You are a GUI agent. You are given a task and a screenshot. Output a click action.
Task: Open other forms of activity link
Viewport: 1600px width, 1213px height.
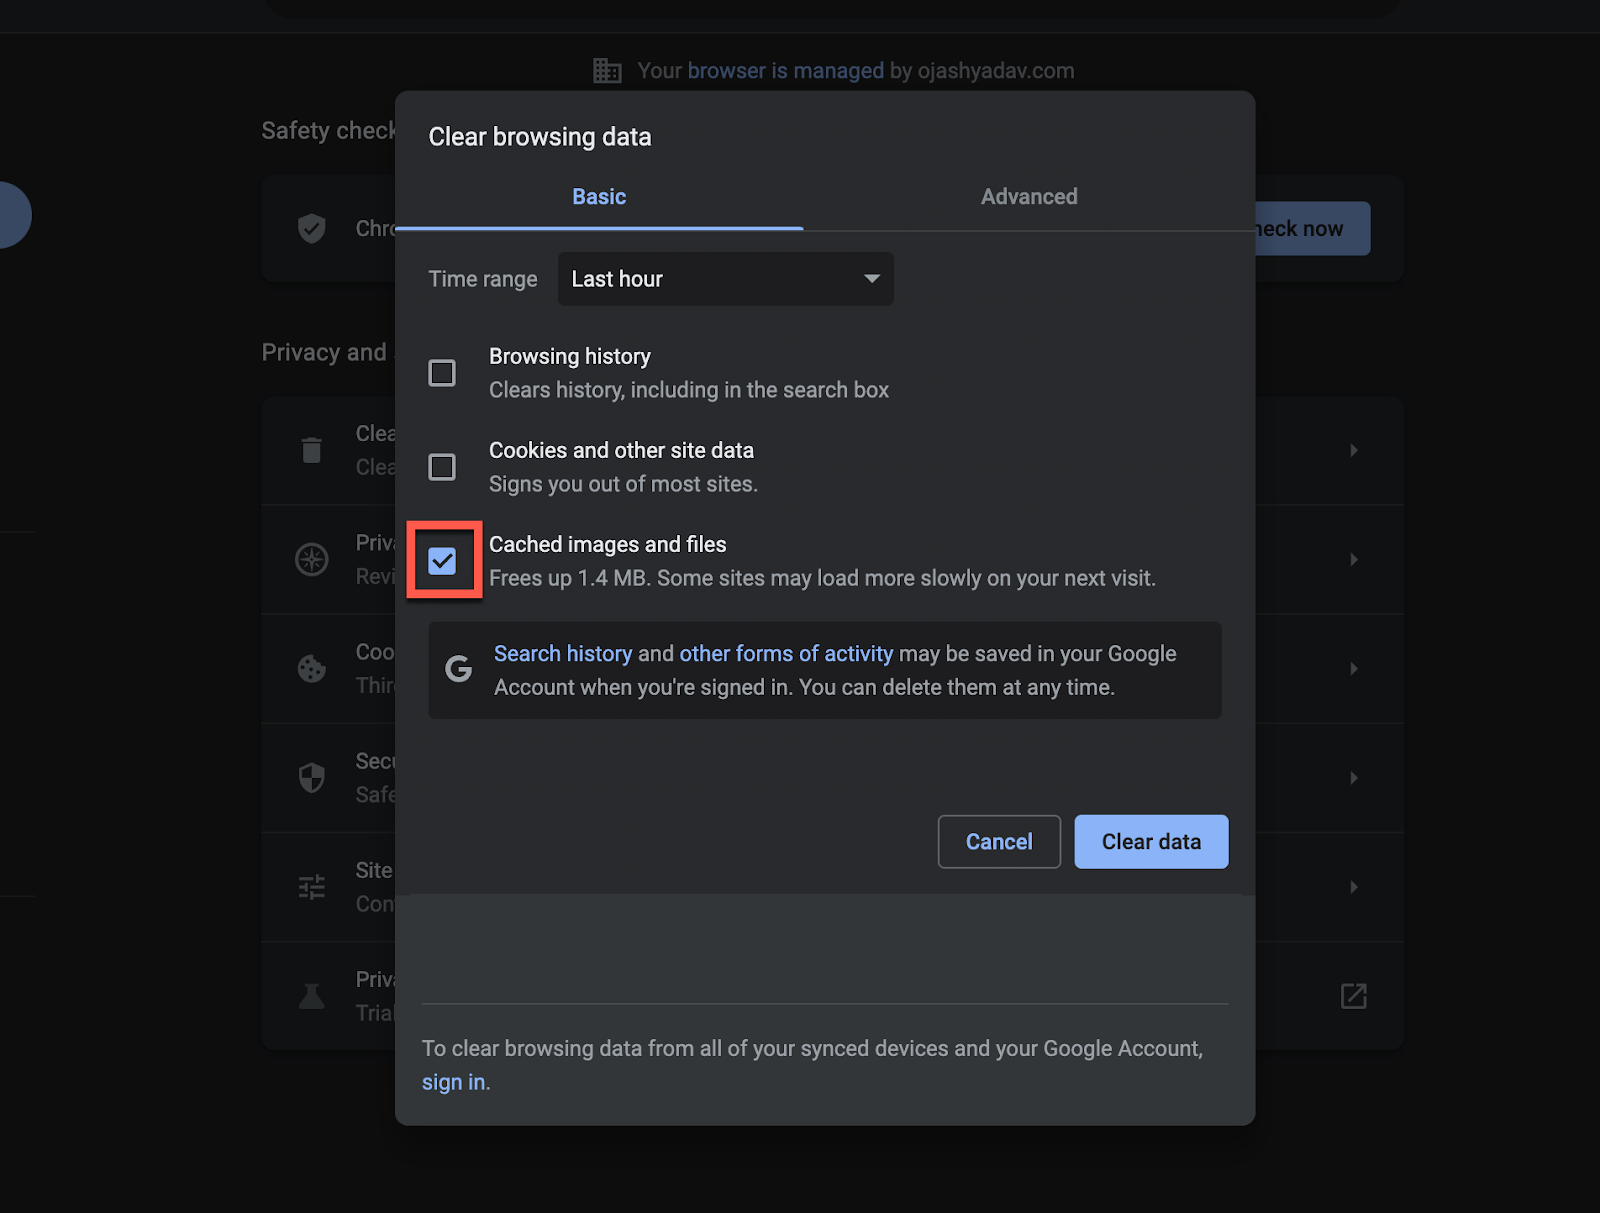[x=786, y=654]
